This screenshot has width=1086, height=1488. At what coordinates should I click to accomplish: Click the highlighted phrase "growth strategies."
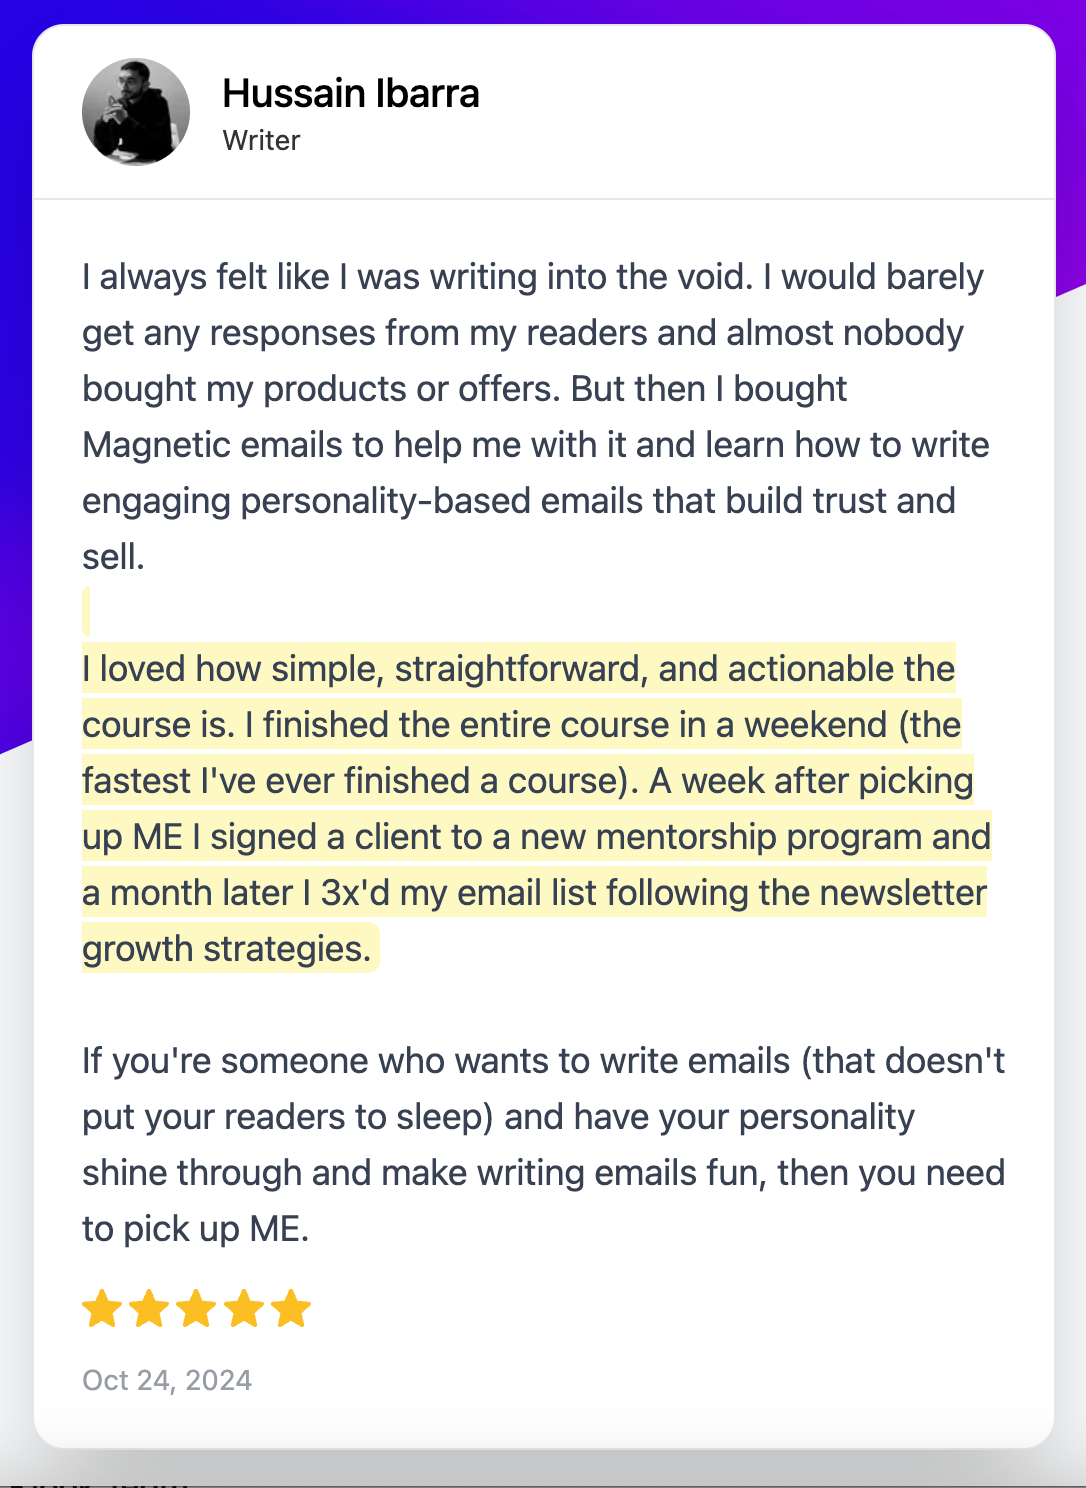coord(227,949)
